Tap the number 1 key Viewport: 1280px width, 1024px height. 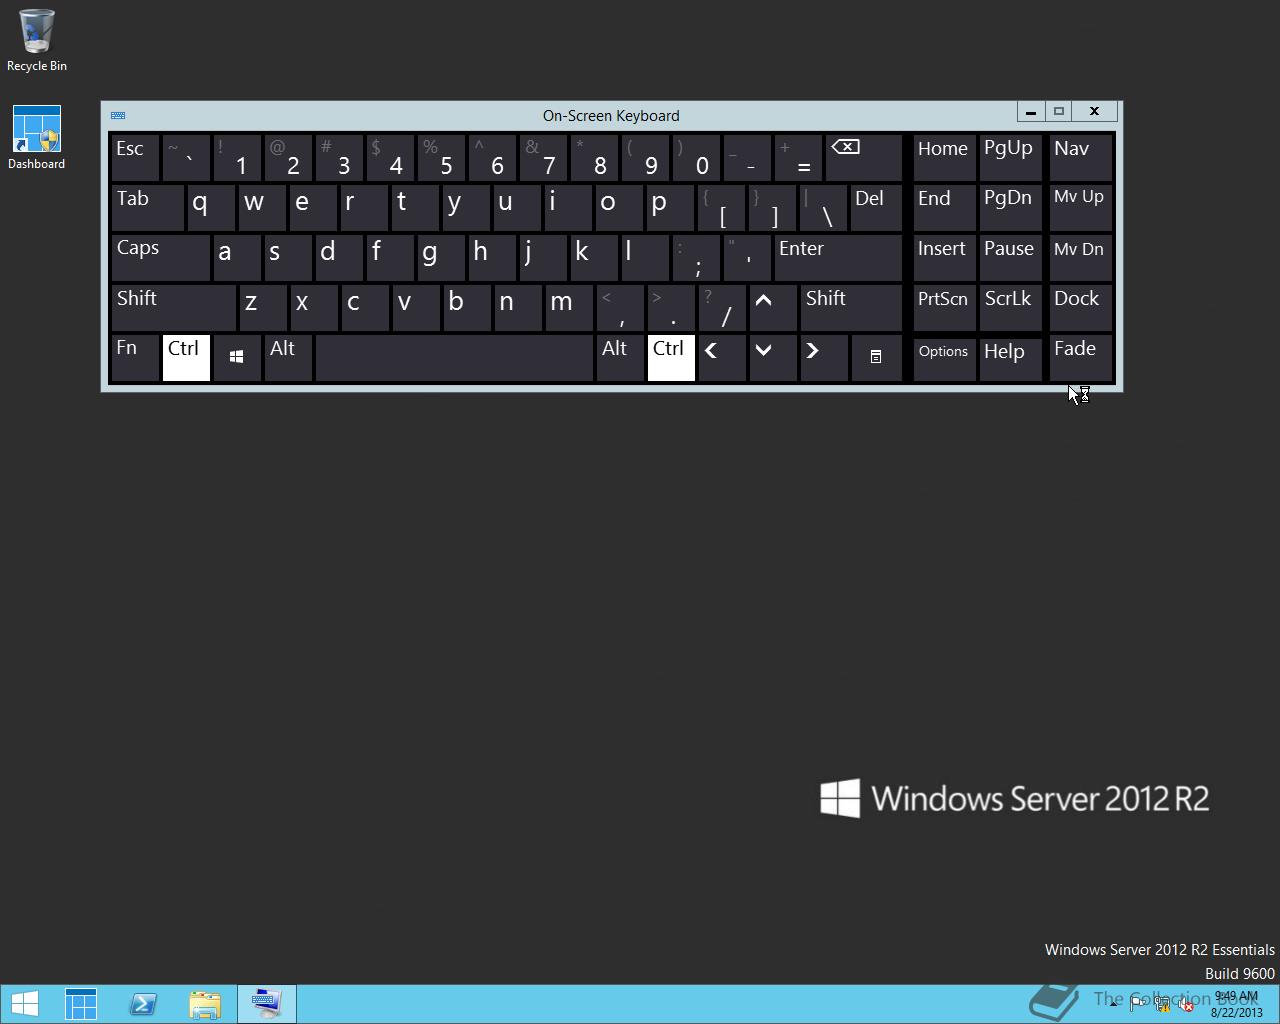(237, 157)
